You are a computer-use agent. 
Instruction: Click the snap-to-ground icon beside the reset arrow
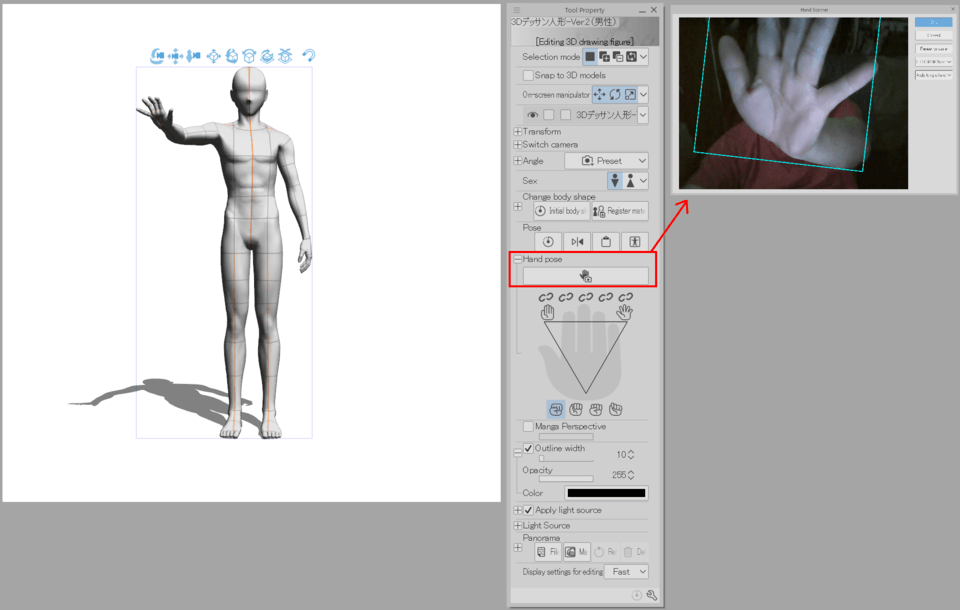pos(285,56)
